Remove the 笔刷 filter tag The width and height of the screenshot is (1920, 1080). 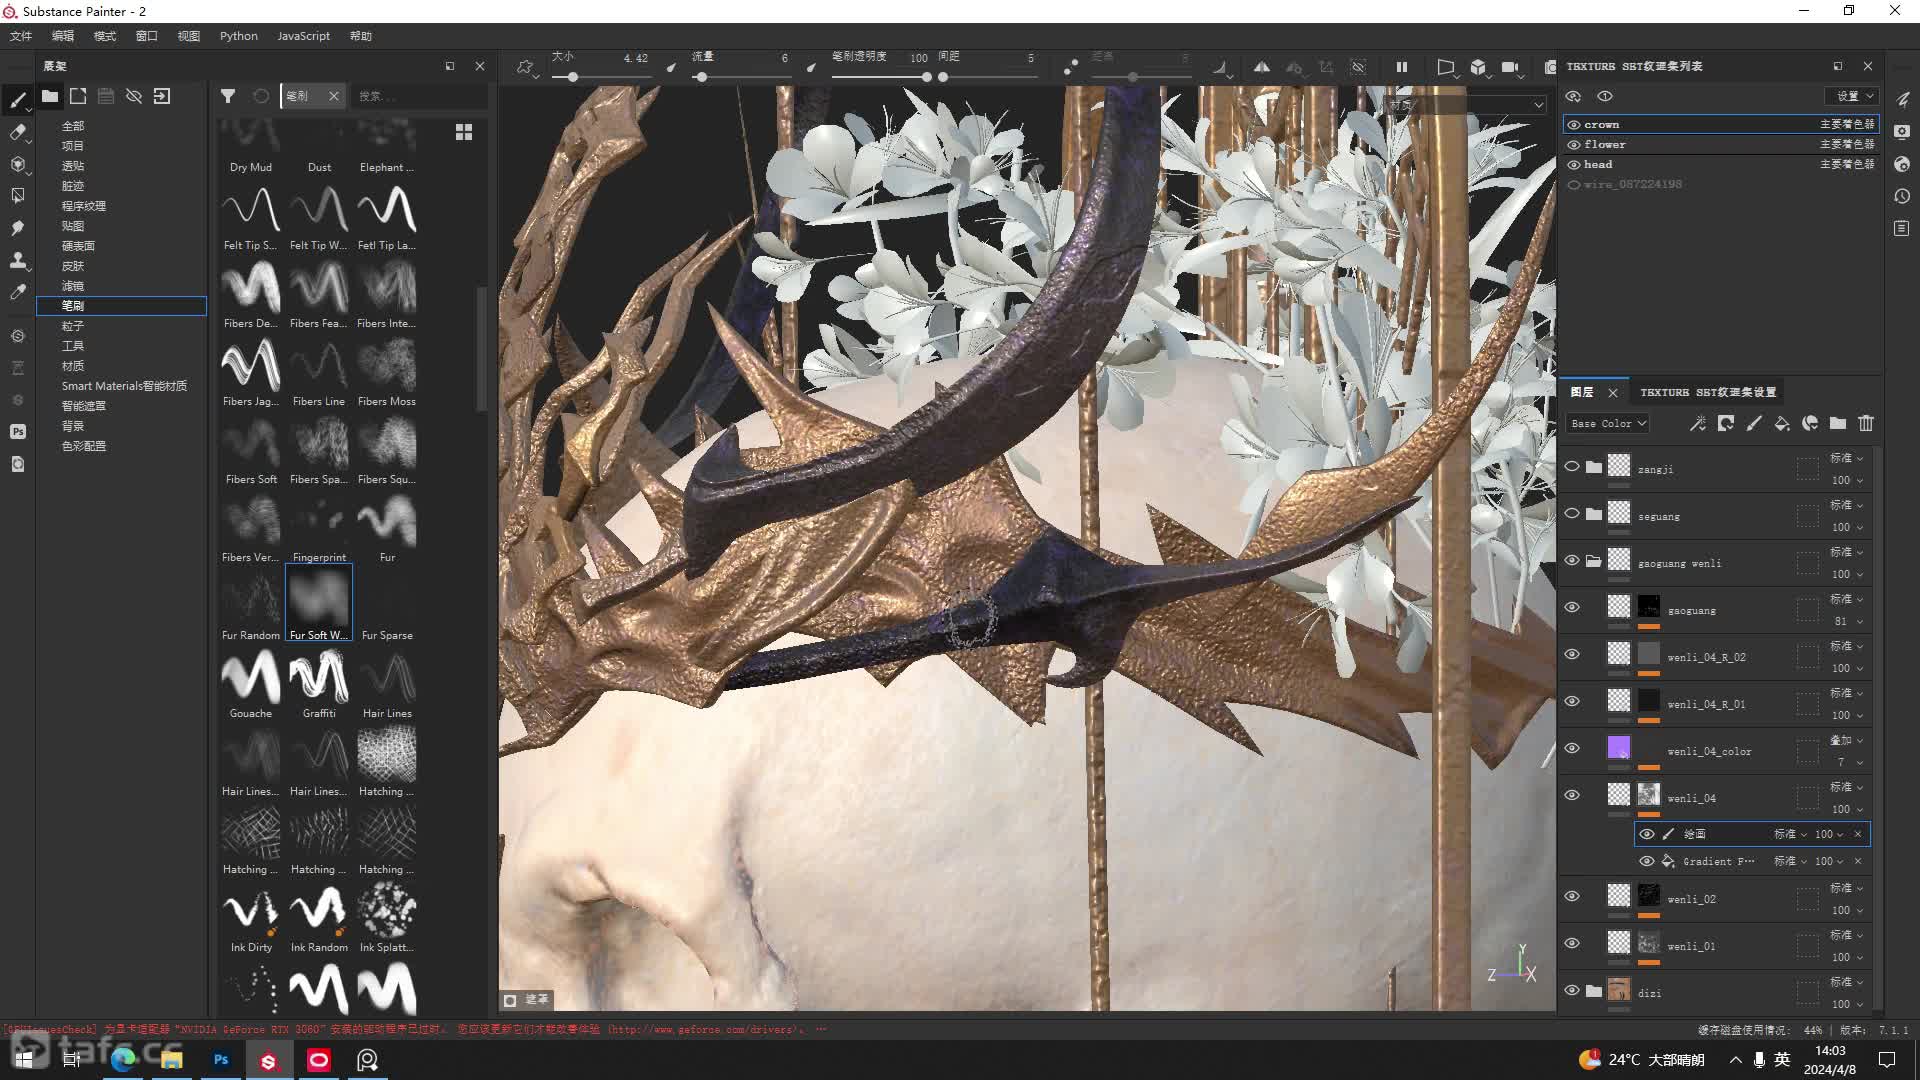point(334,96)
